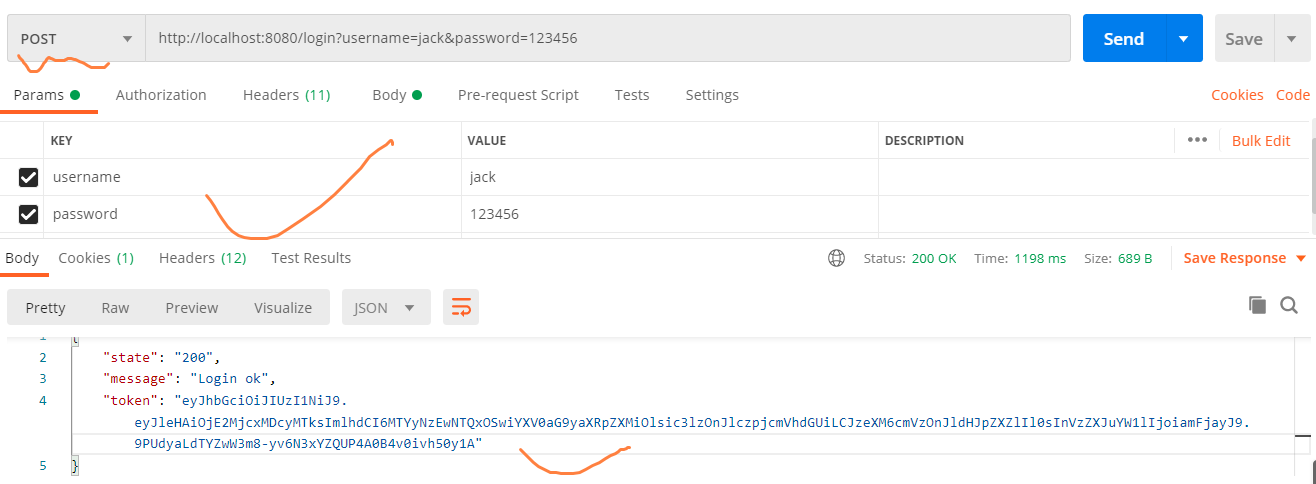This screenshot has height=484, width=1316.
Task: Open the POST method dropdown
Action: click(x=77, y=39)
